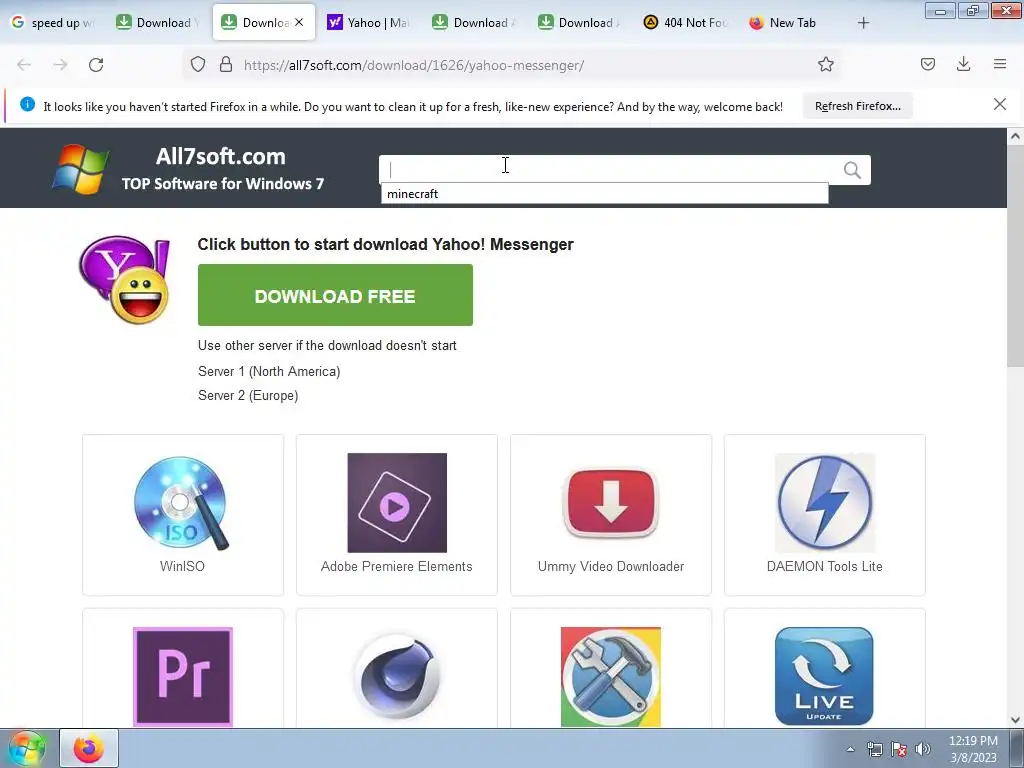Open the Save to Pocket icon
Image resolution: width=1024 pixels, height=768 pixels.
(928, 64)
